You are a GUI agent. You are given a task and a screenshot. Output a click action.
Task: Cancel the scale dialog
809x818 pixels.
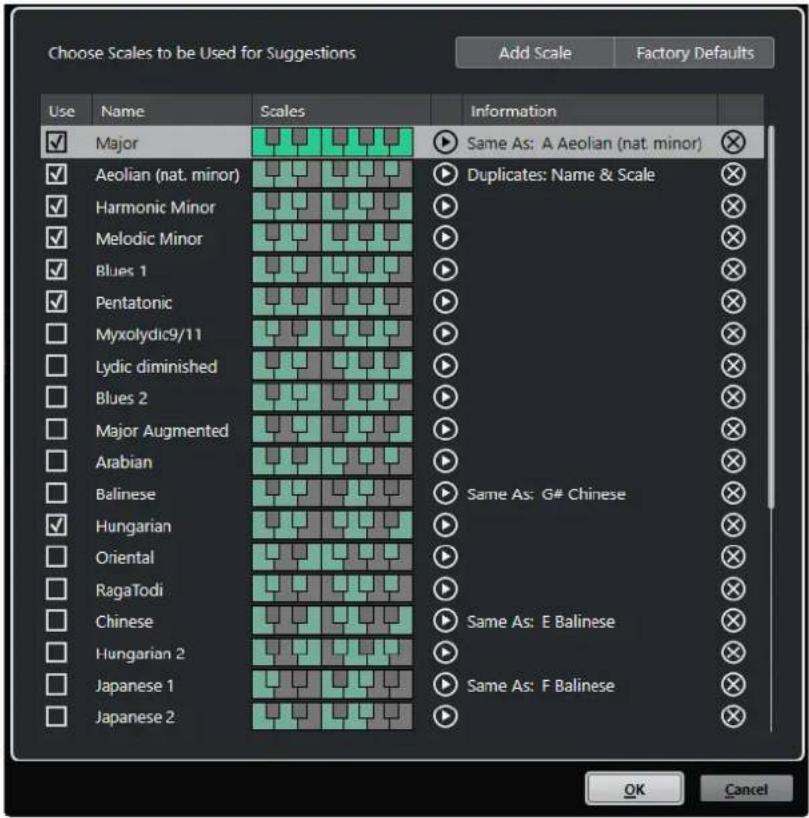746,789
